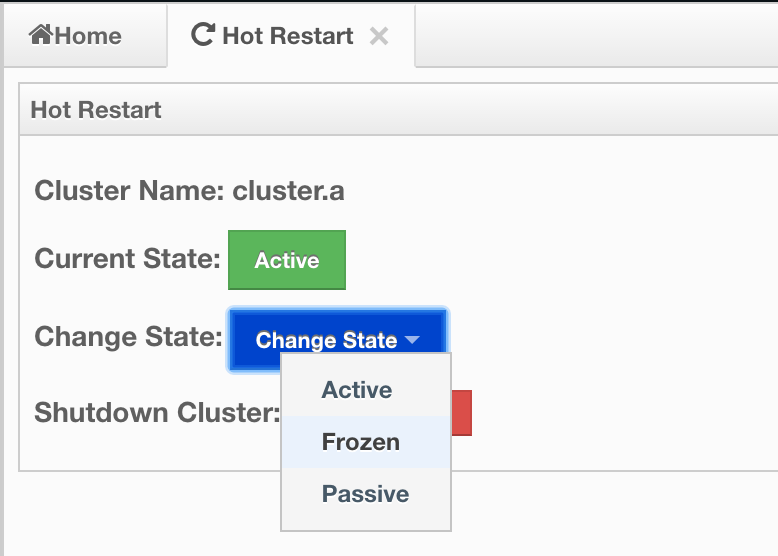Click the circular arrow Hot Restart icon
The width and height of the screenshot is (778, 556).
click(x=203, y=34)
